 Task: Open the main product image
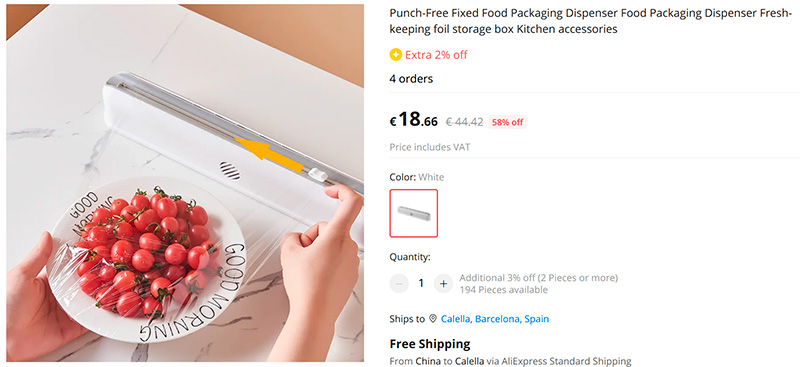pyautogui.click(x=185, y=183)
